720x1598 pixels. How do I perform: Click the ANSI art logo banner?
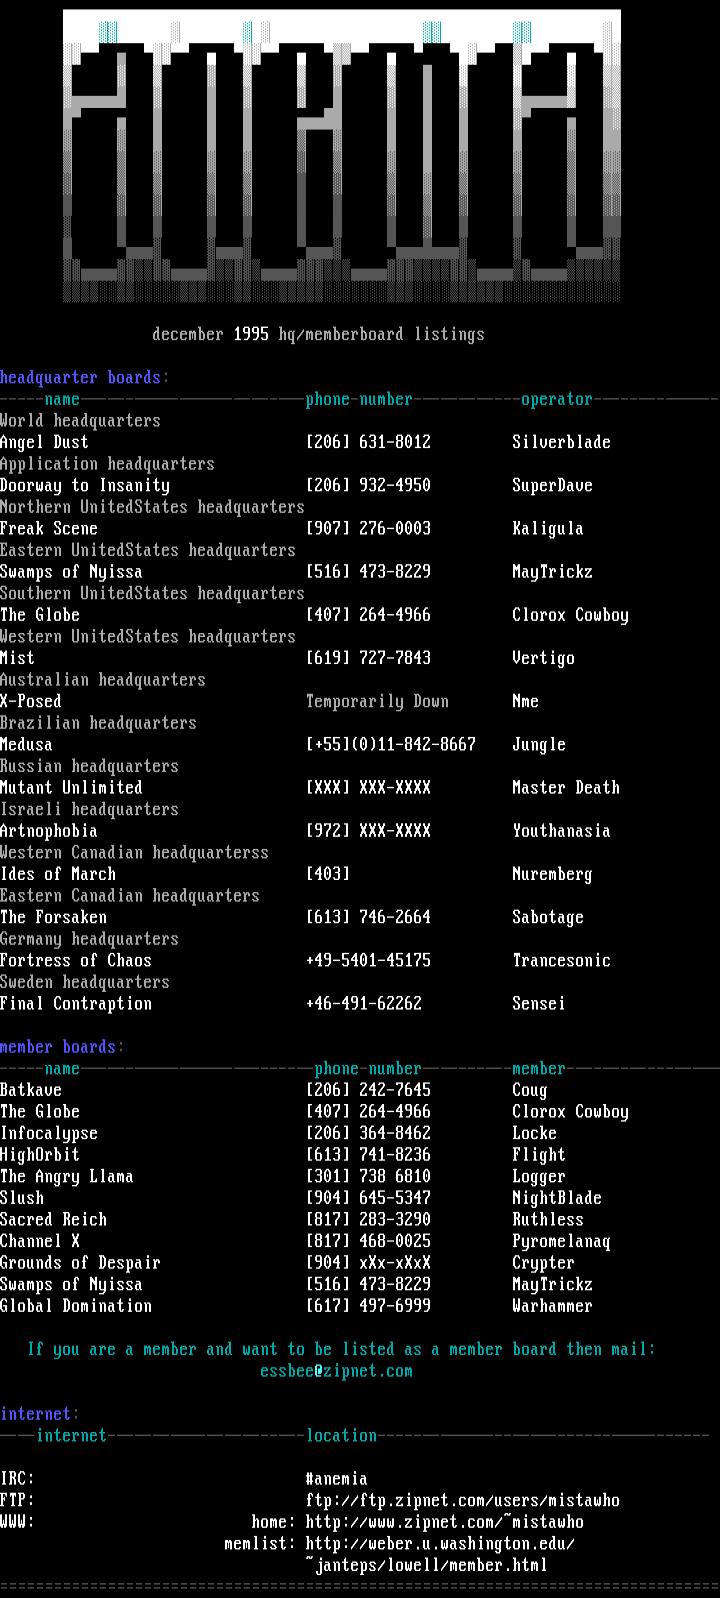(341, 157)
